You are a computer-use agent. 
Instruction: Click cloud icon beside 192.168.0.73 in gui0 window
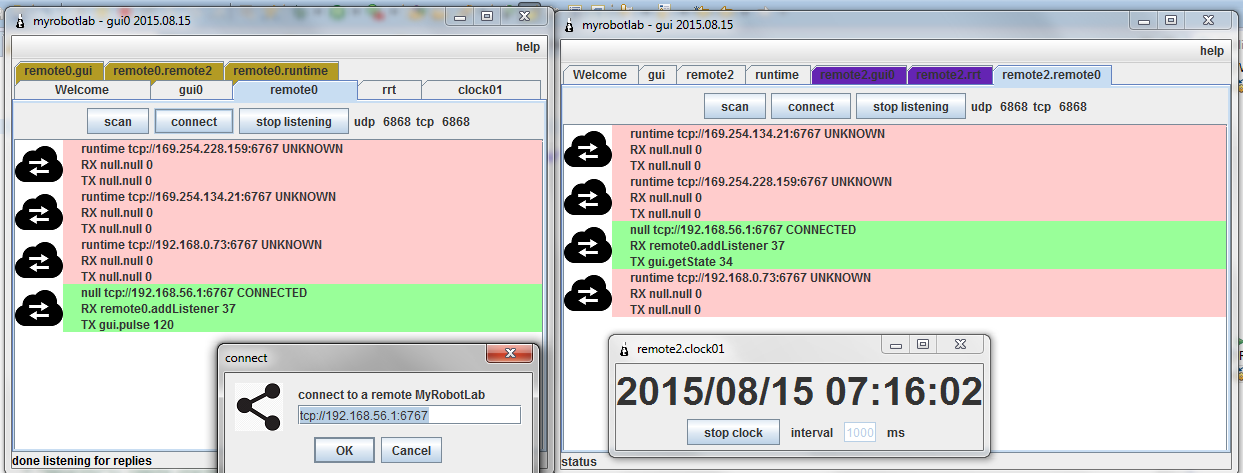coord(38,261)
